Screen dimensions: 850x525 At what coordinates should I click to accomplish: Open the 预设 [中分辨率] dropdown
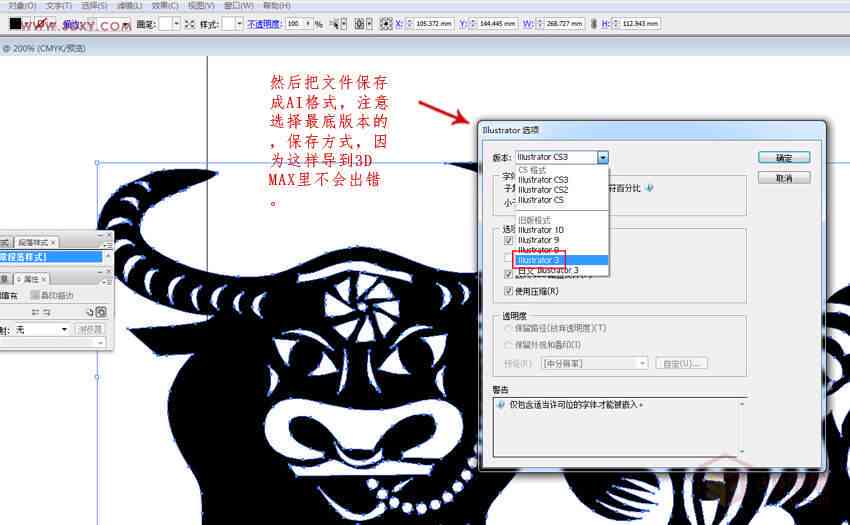(x=595, y=363)
